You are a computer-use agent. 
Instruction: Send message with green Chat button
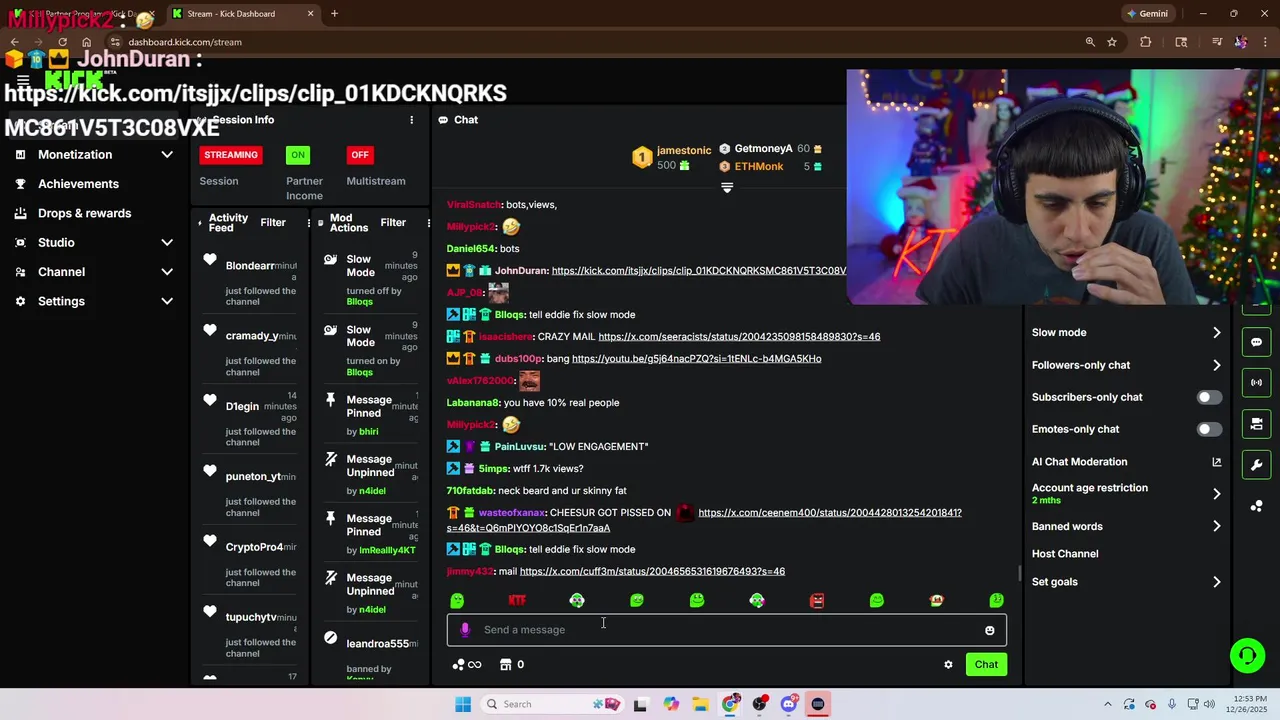(x=986, y=665)
